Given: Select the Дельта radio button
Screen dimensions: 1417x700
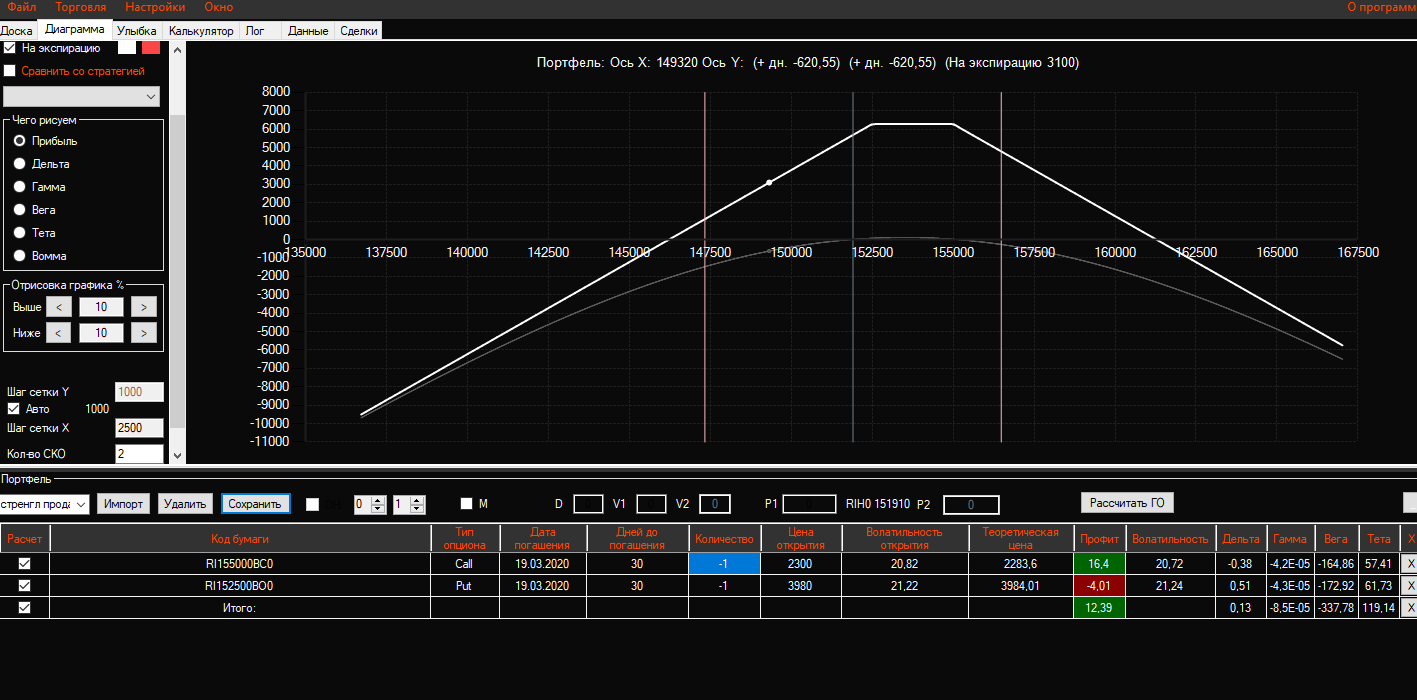Looking at the screenshot, I should click(x=19, y=164).
